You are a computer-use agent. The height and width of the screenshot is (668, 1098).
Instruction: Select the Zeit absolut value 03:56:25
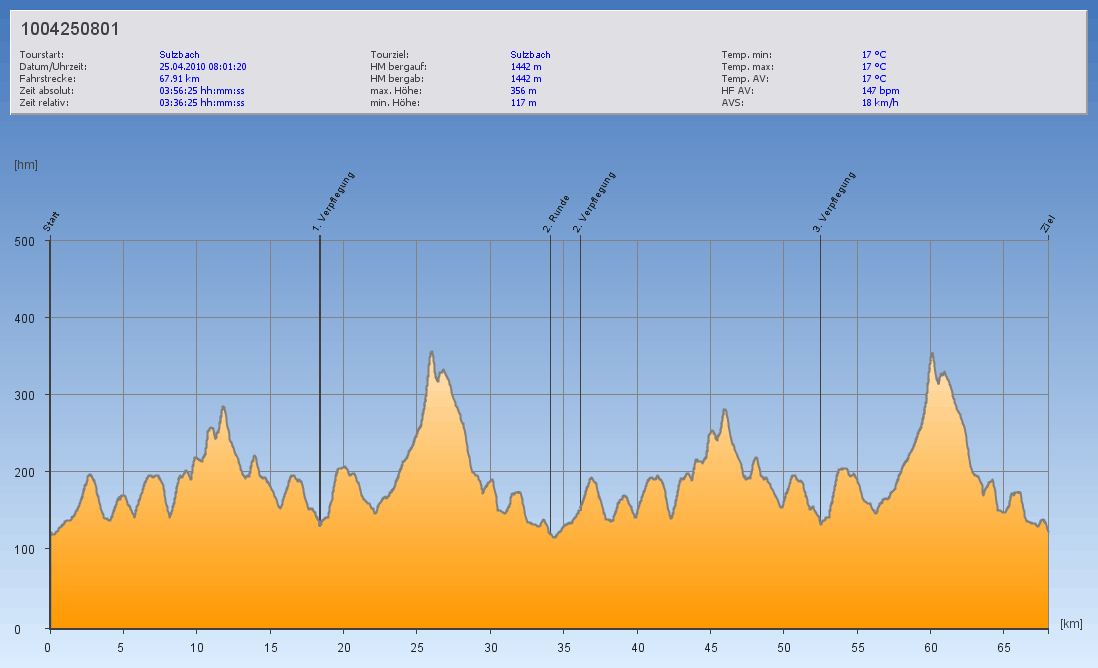(201, 91)
